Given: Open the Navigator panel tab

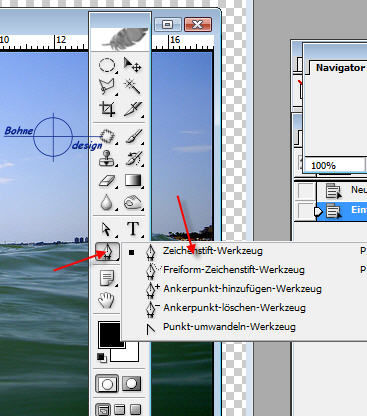Looking at the screenshot, I should [x=340, y=68].
